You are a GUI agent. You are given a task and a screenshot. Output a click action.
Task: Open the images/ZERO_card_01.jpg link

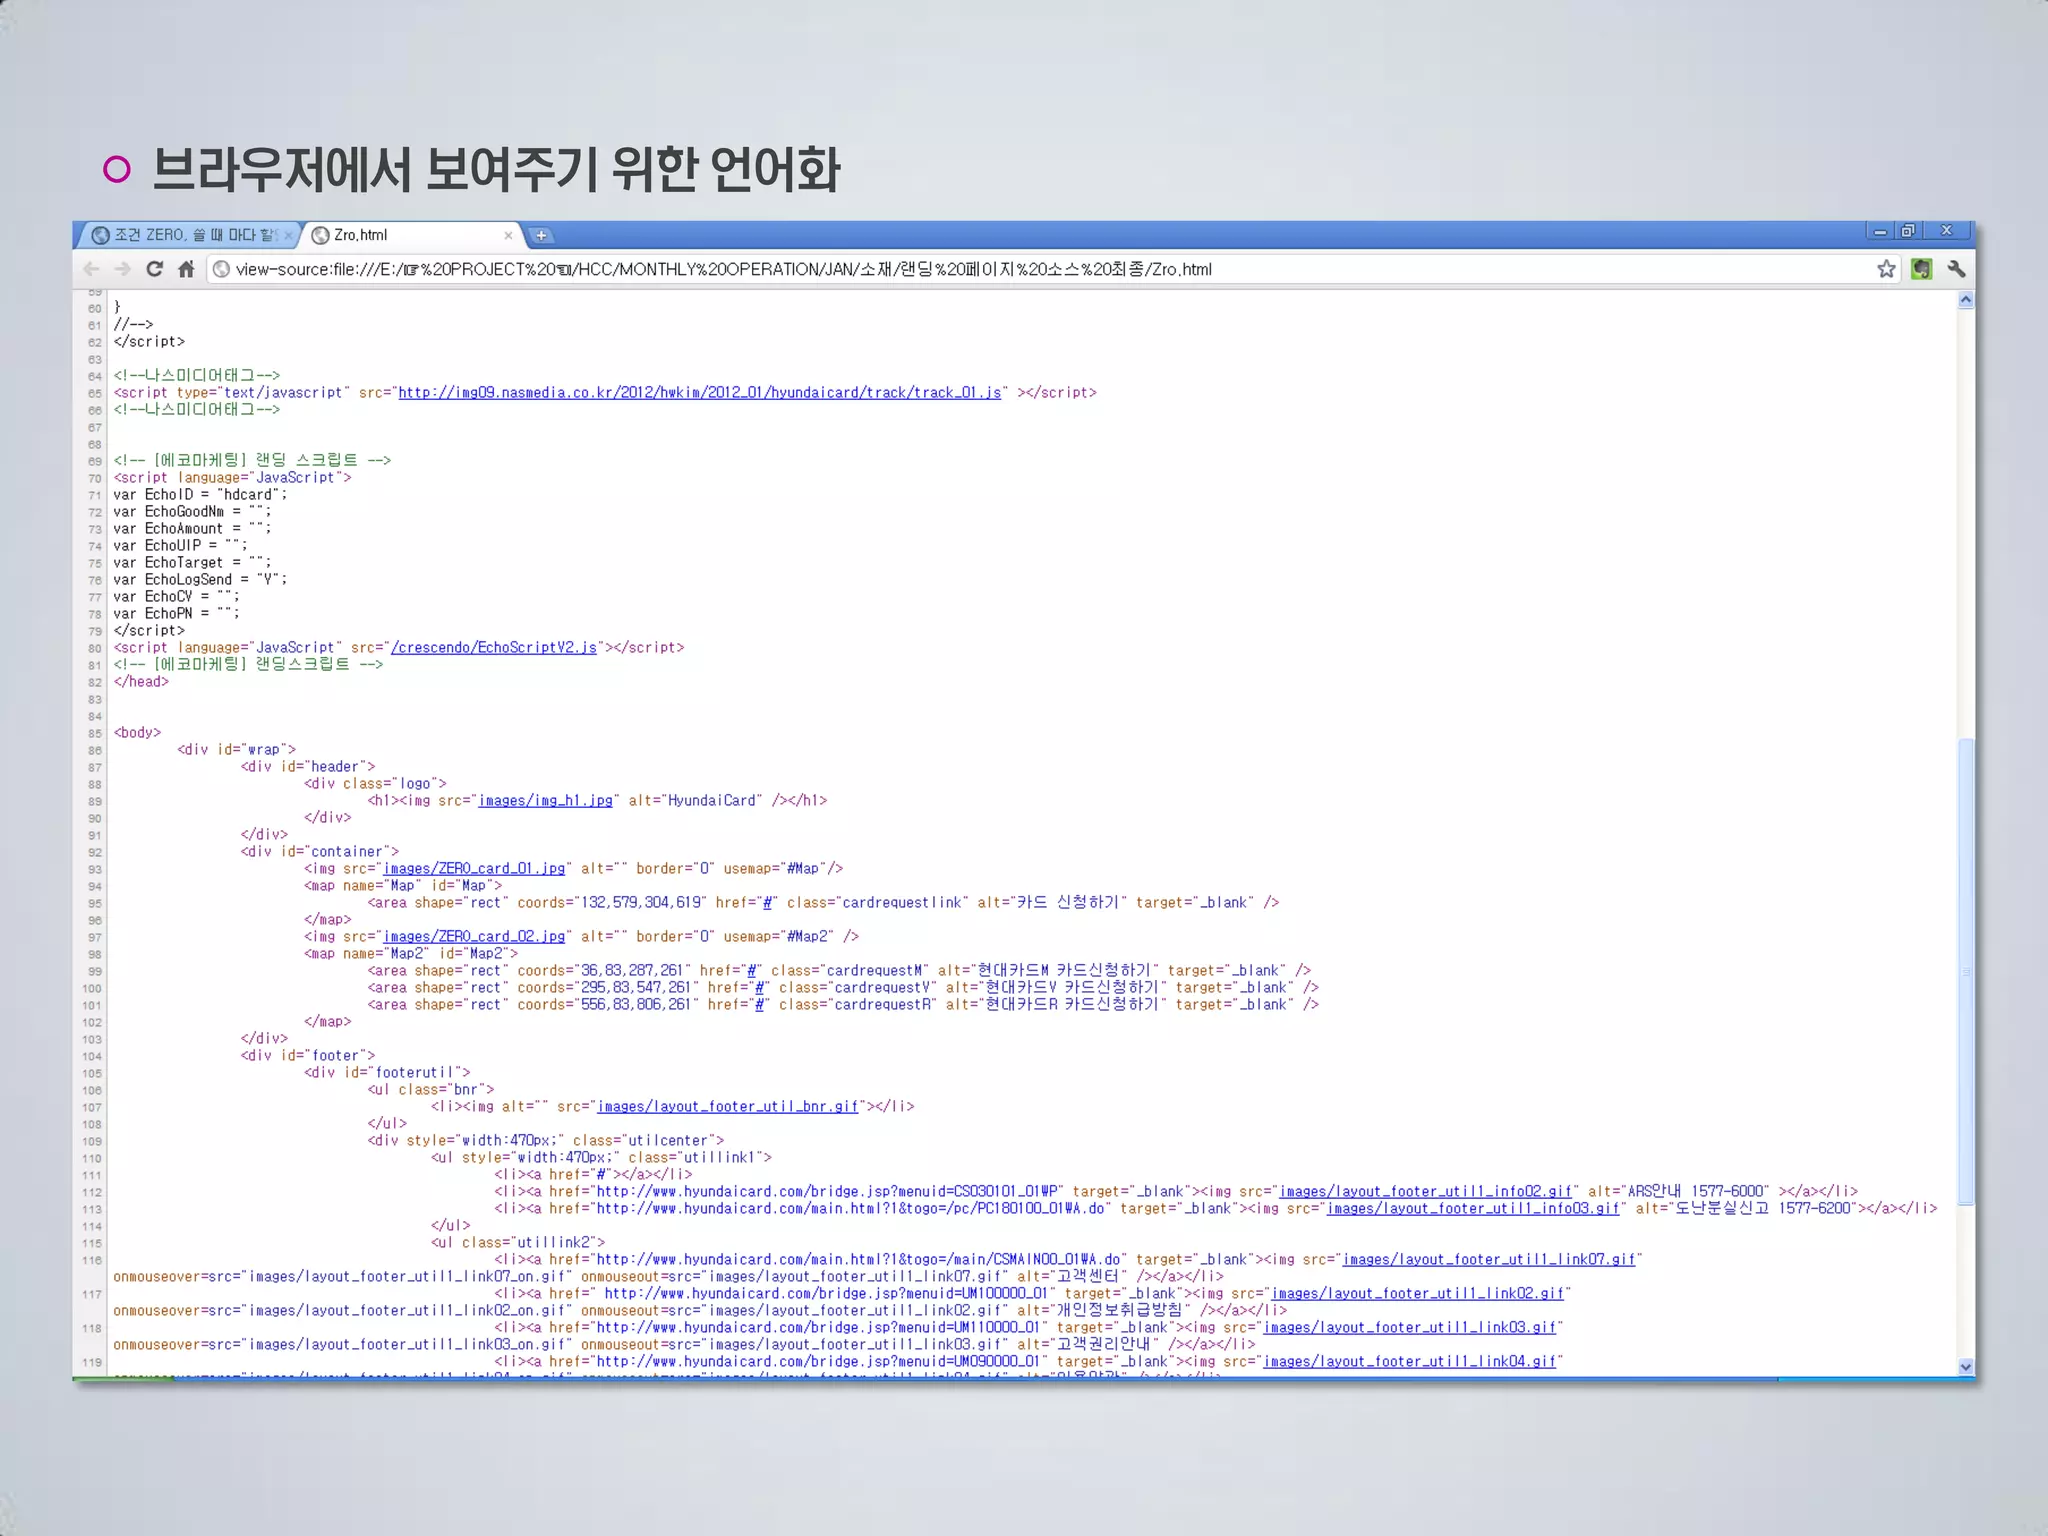[474, 869]
